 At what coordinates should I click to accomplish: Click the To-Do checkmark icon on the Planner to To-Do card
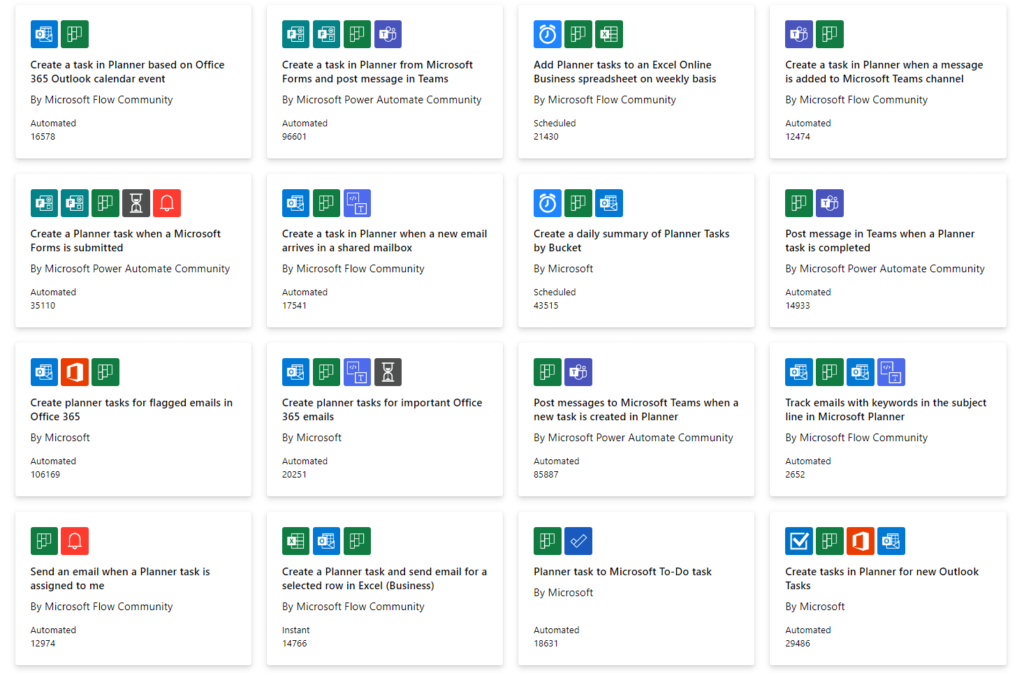pos(578,541)
